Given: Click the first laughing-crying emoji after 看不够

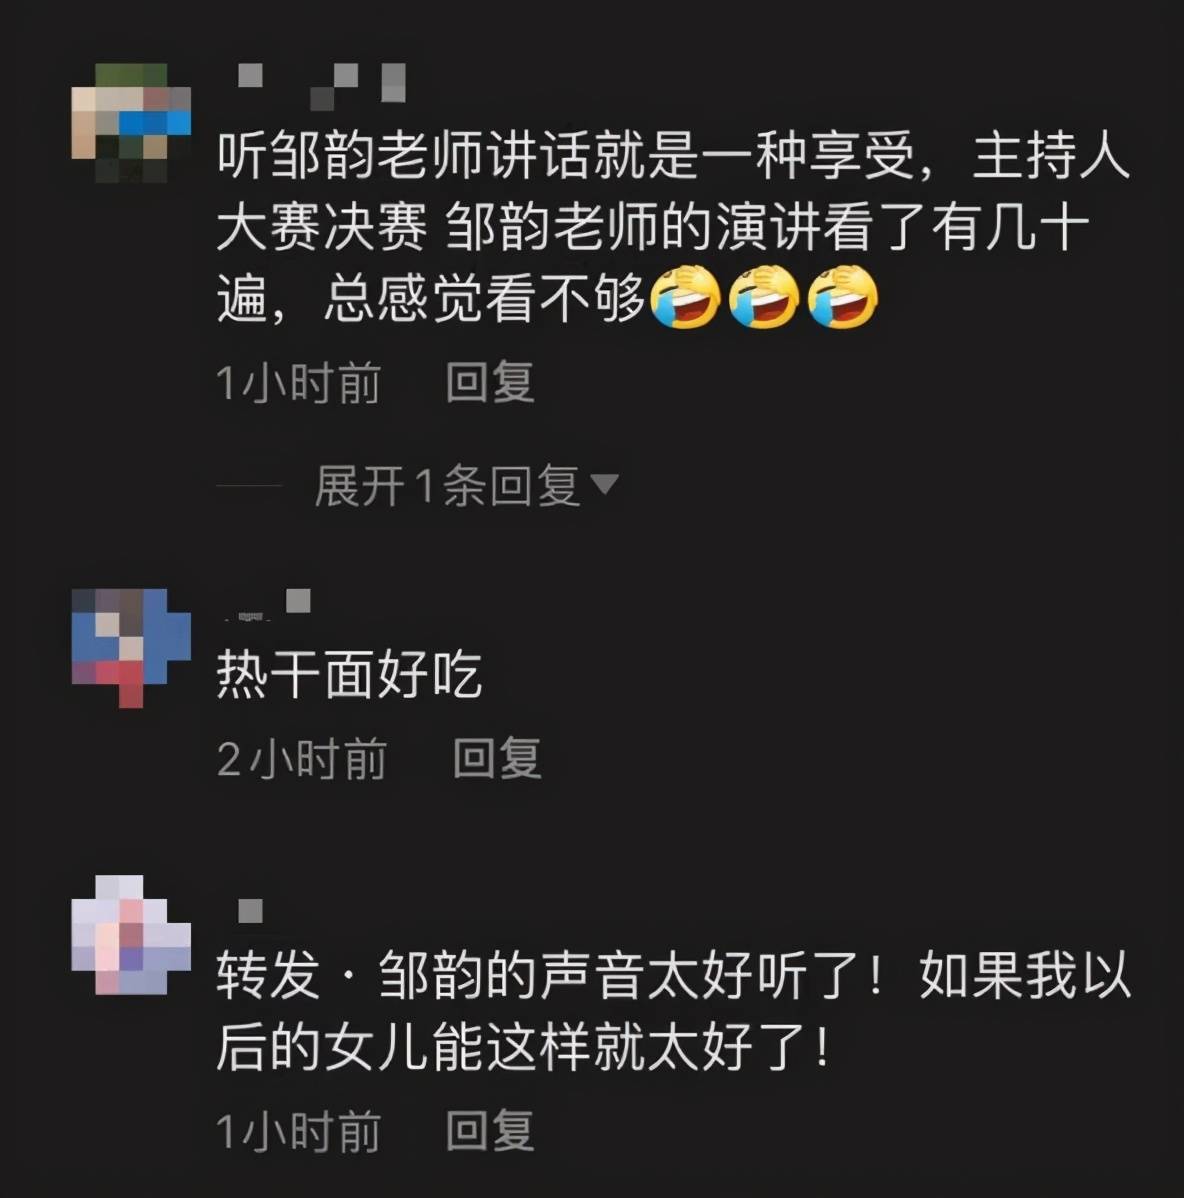Looking at the screenshot, I should (685, 297).
